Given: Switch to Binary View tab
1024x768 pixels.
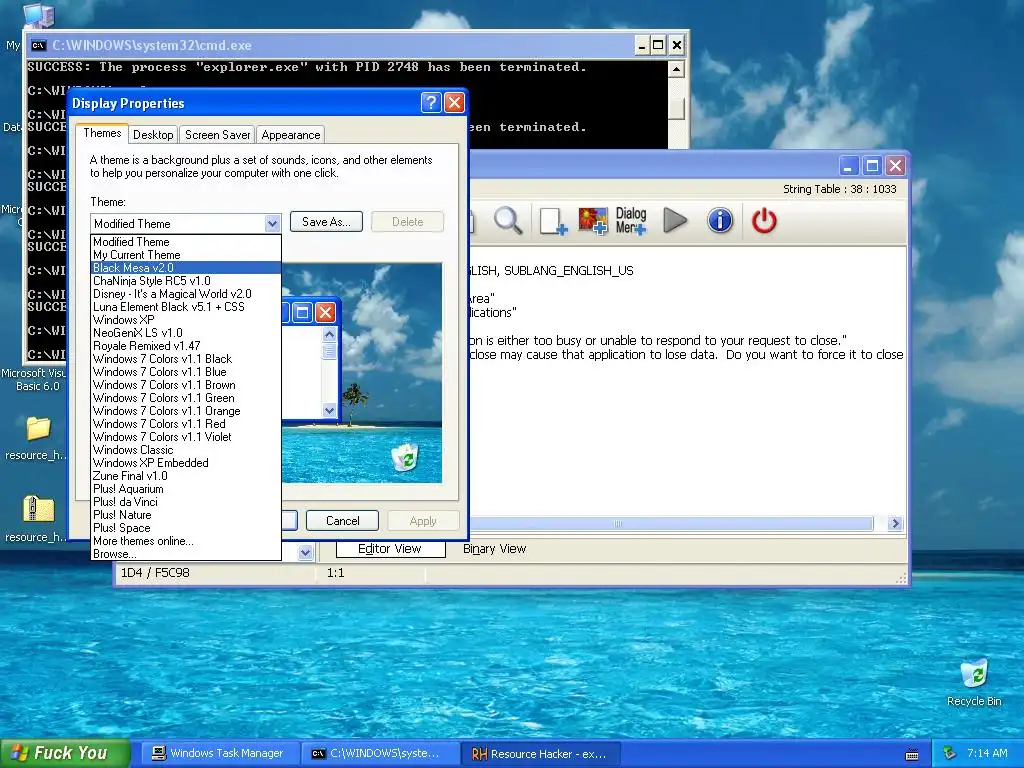Looking at the screenshot, I should coord(494,549).
